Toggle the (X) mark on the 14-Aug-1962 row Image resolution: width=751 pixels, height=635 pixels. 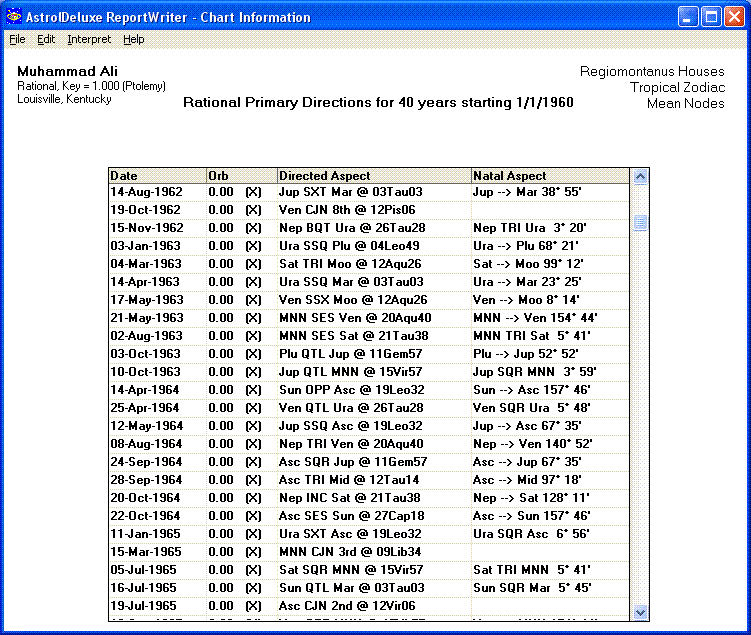click(x=253, y=192)
